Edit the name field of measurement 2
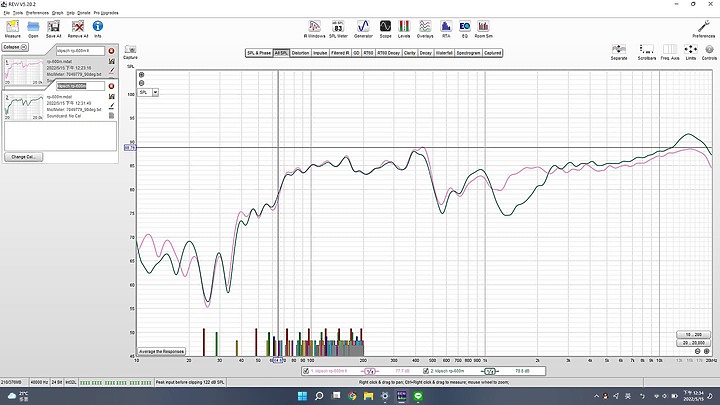720x405 pixels. [x=80, y=86]
